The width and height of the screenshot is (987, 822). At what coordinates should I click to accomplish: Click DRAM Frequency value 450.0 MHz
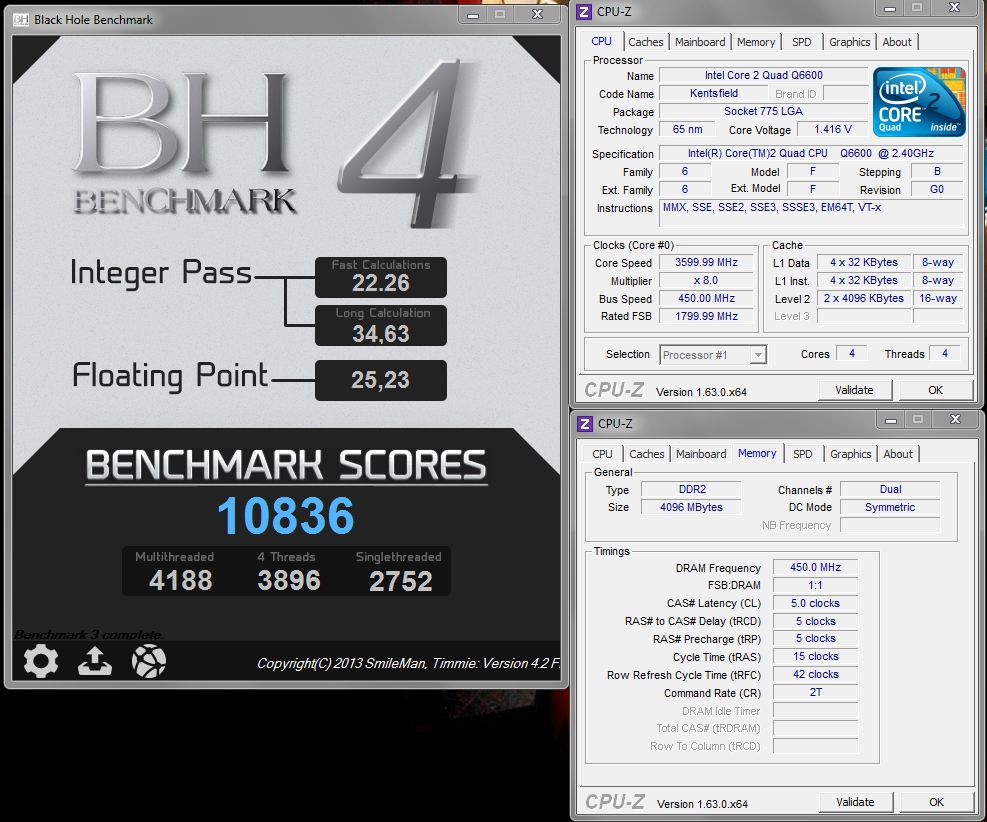click(x=815, y=567)
